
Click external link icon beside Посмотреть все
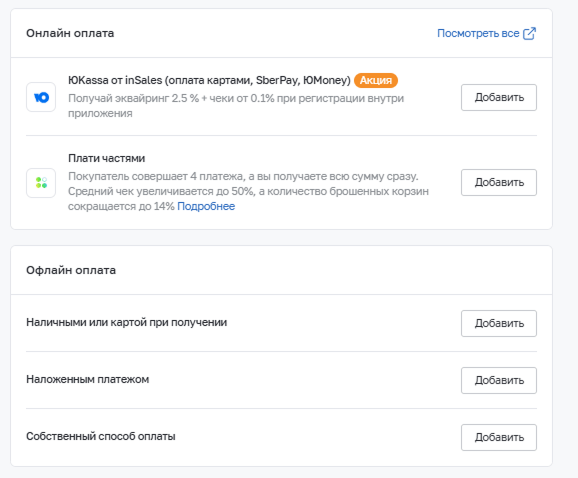coord(529,34)
